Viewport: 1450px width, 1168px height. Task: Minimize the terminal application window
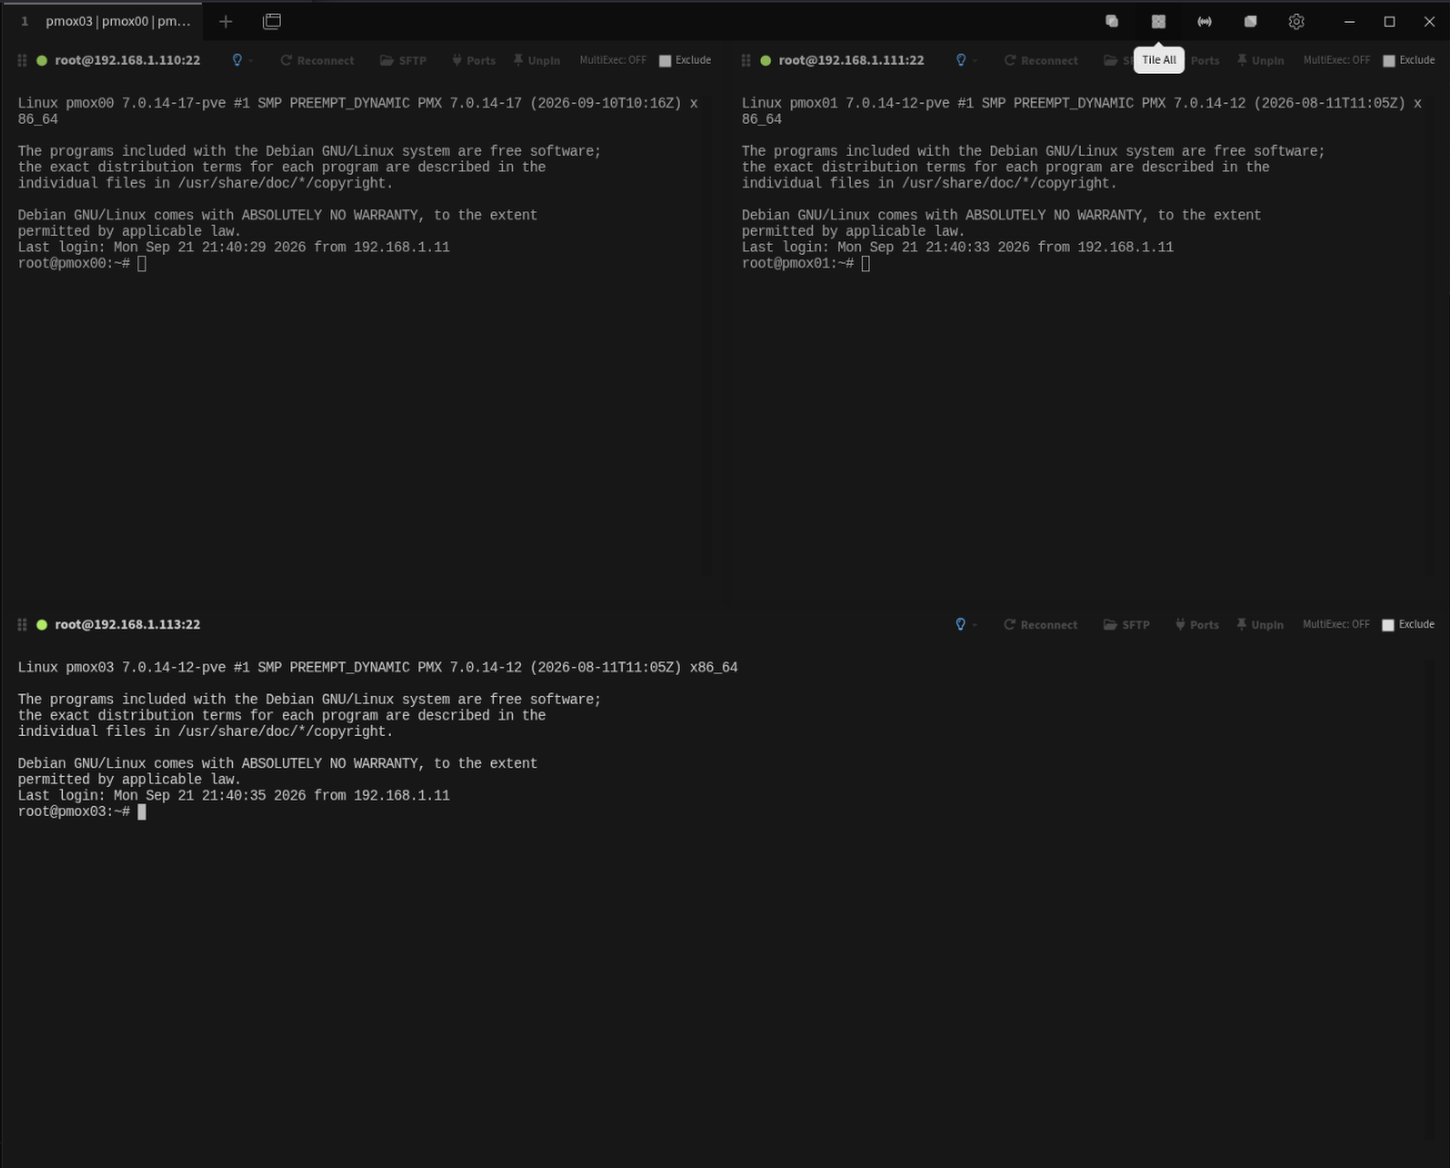click(x=1349, y=21)
